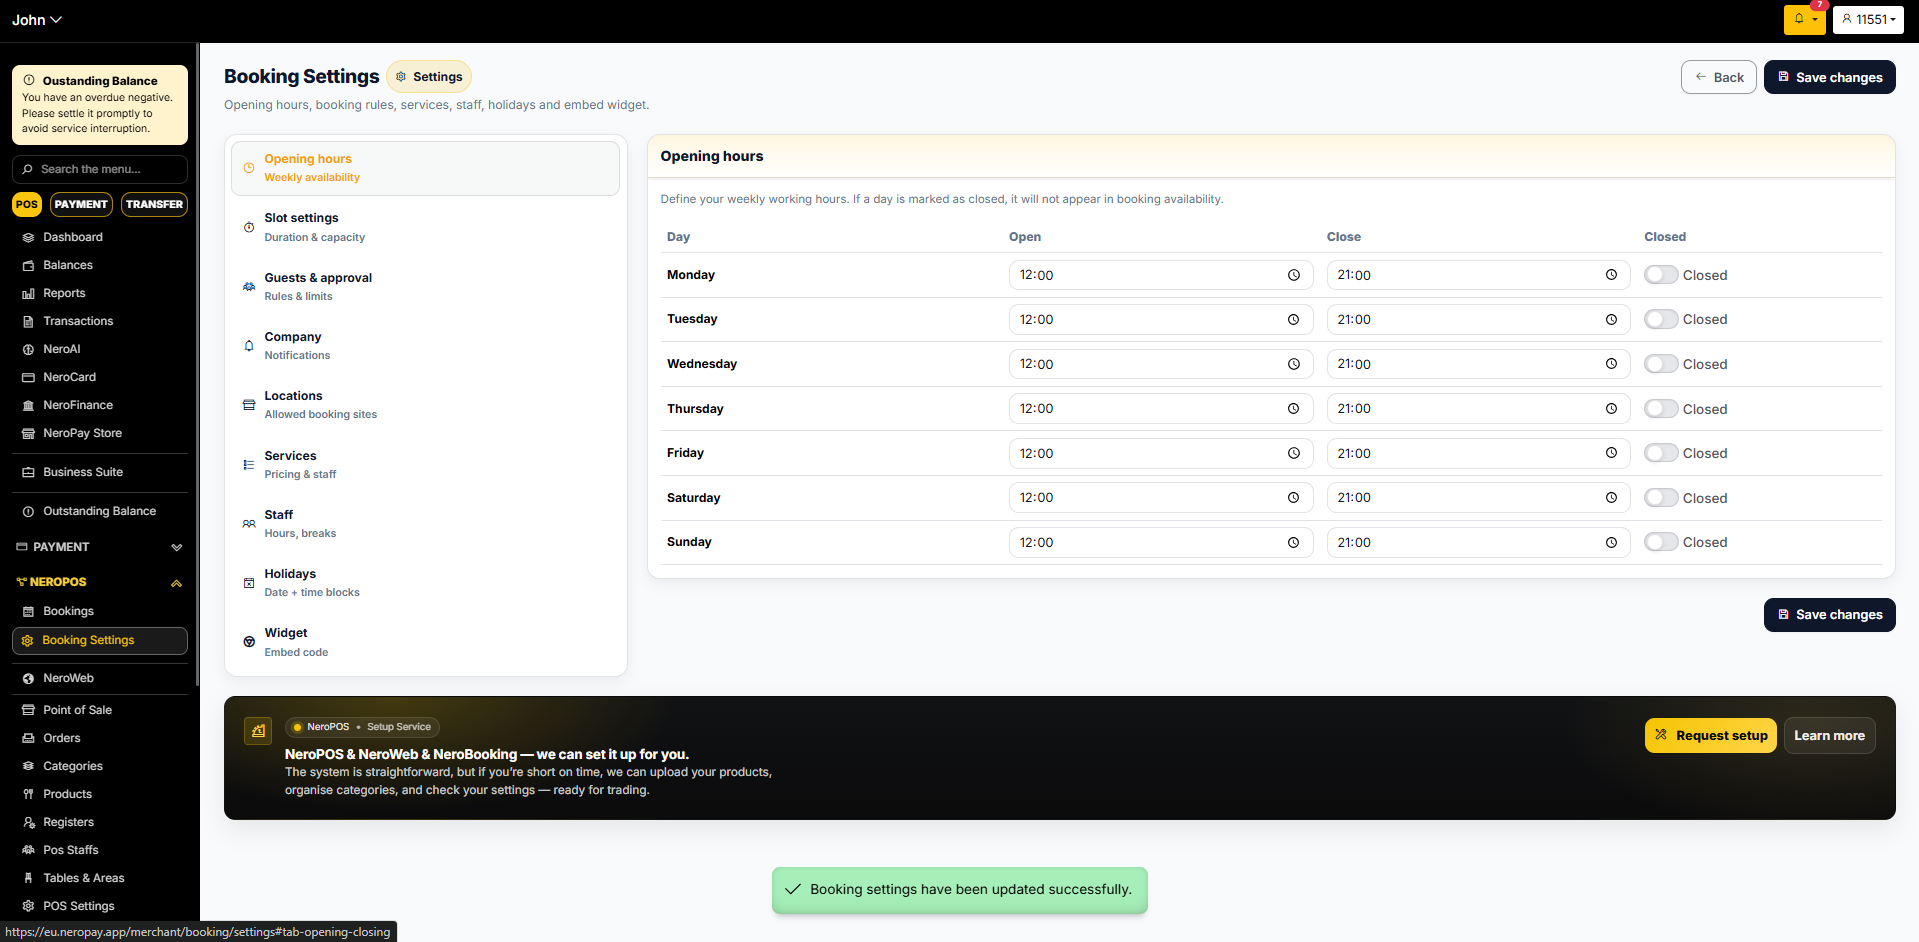Open the 11551 account dropdown
Viewport: 1919px width, 942px height.
tap(1867, 19)
